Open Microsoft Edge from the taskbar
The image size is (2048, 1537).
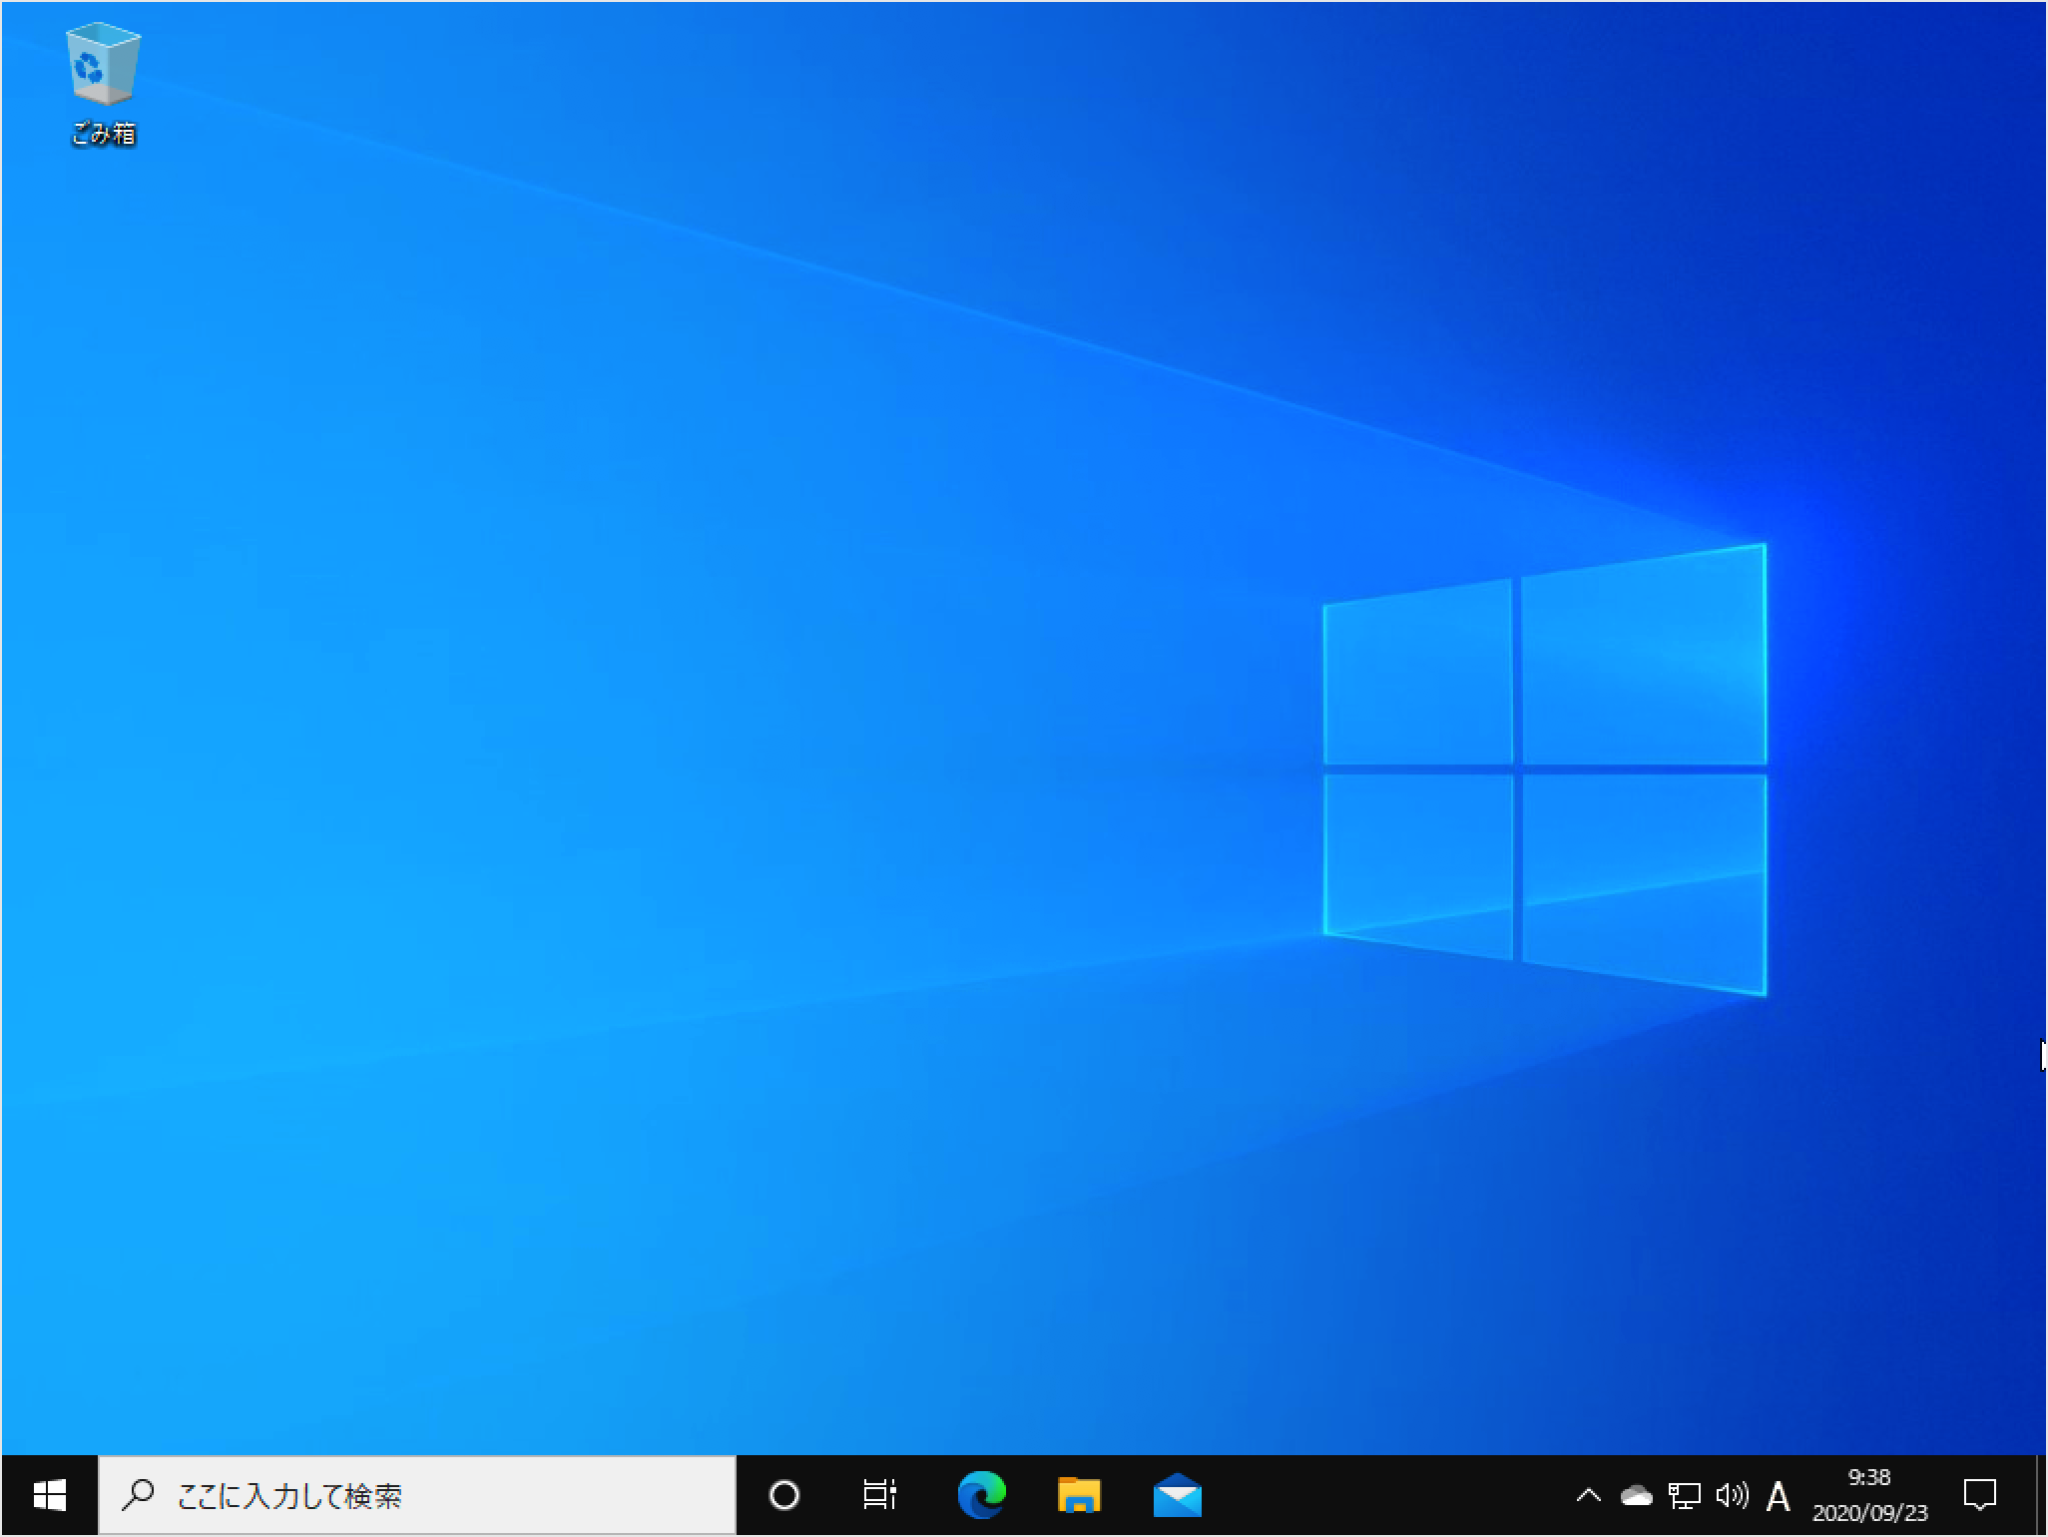[x=981, y=1496]
